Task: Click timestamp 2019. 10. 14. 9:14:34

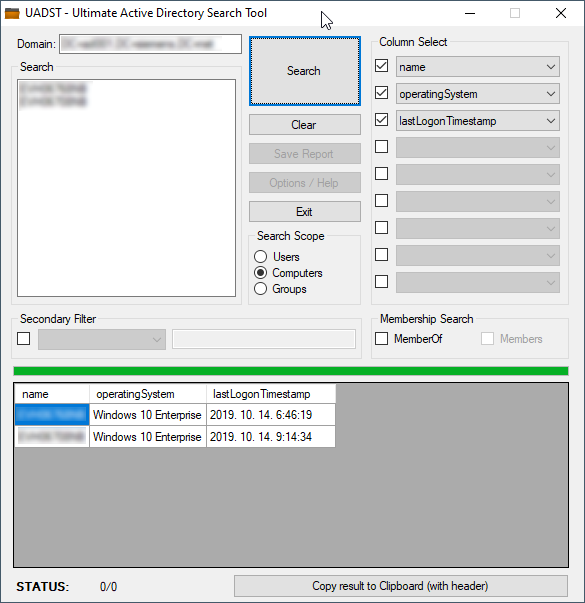Action: 271,436
